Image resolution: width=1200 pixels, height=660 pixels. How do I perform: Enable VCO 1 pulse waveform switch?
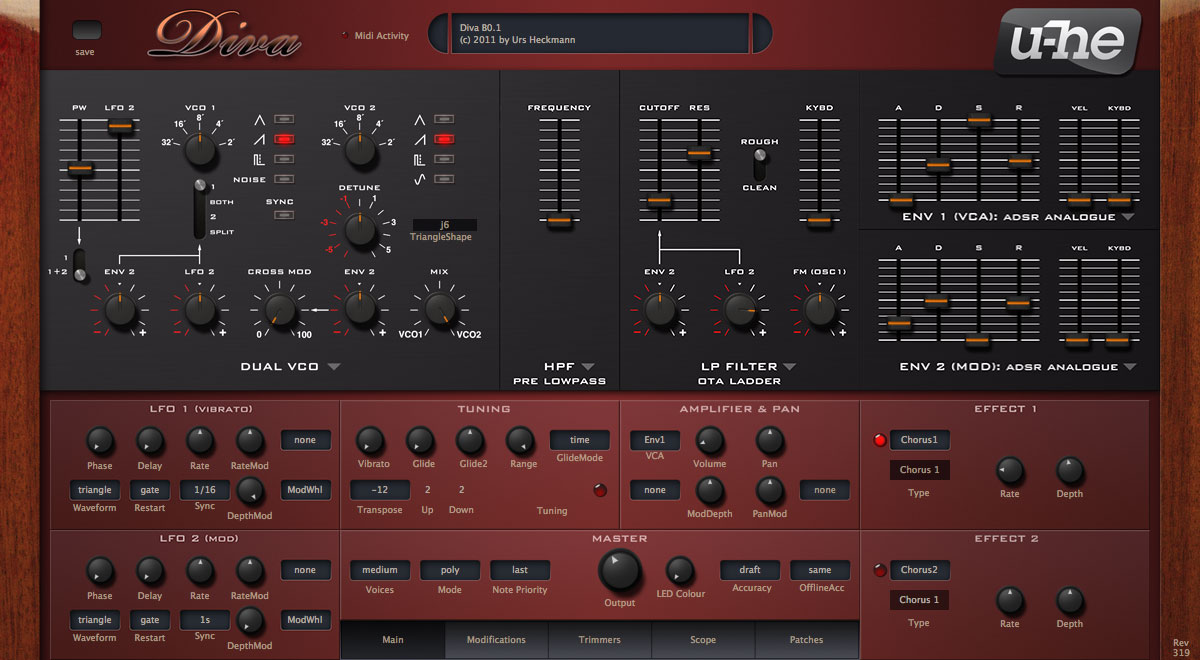pyautogui.click(x=284, y=159)
